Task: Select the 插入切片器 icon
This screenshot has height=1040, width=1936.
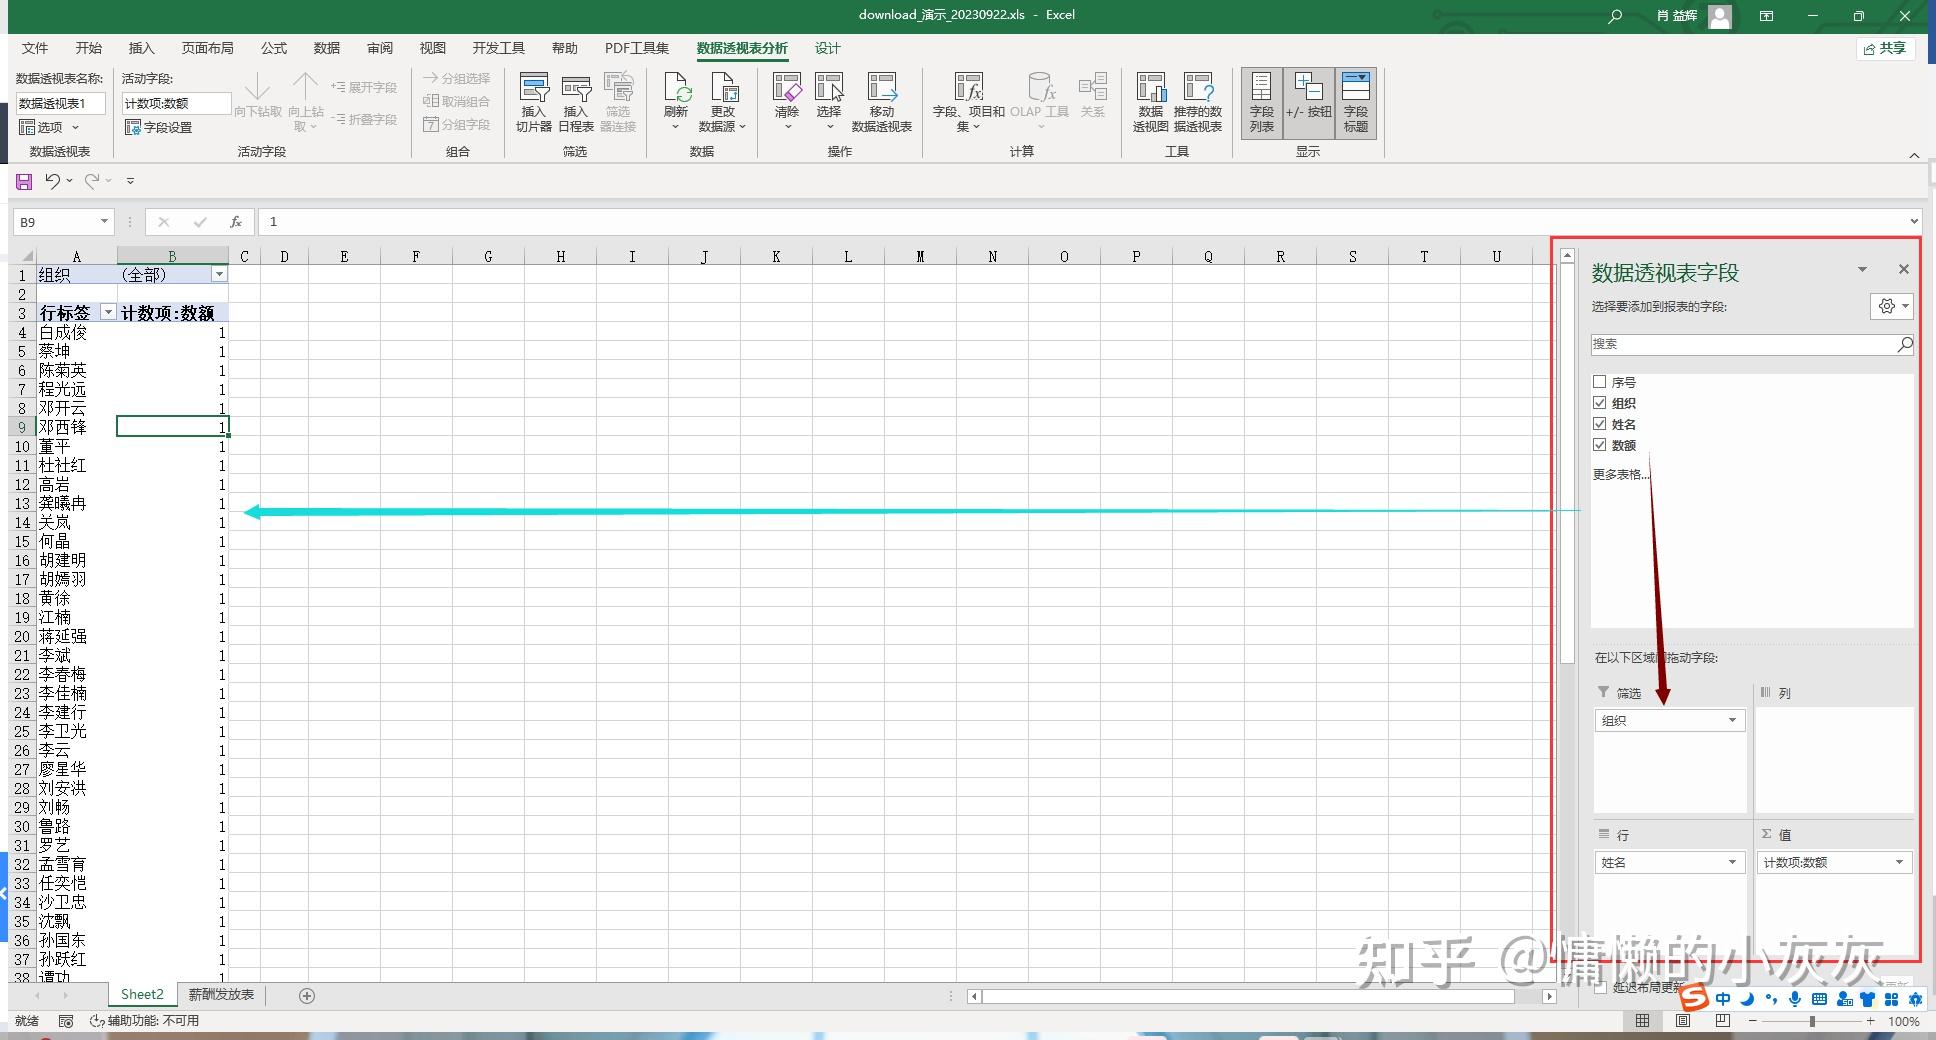Action: point(534,100)
